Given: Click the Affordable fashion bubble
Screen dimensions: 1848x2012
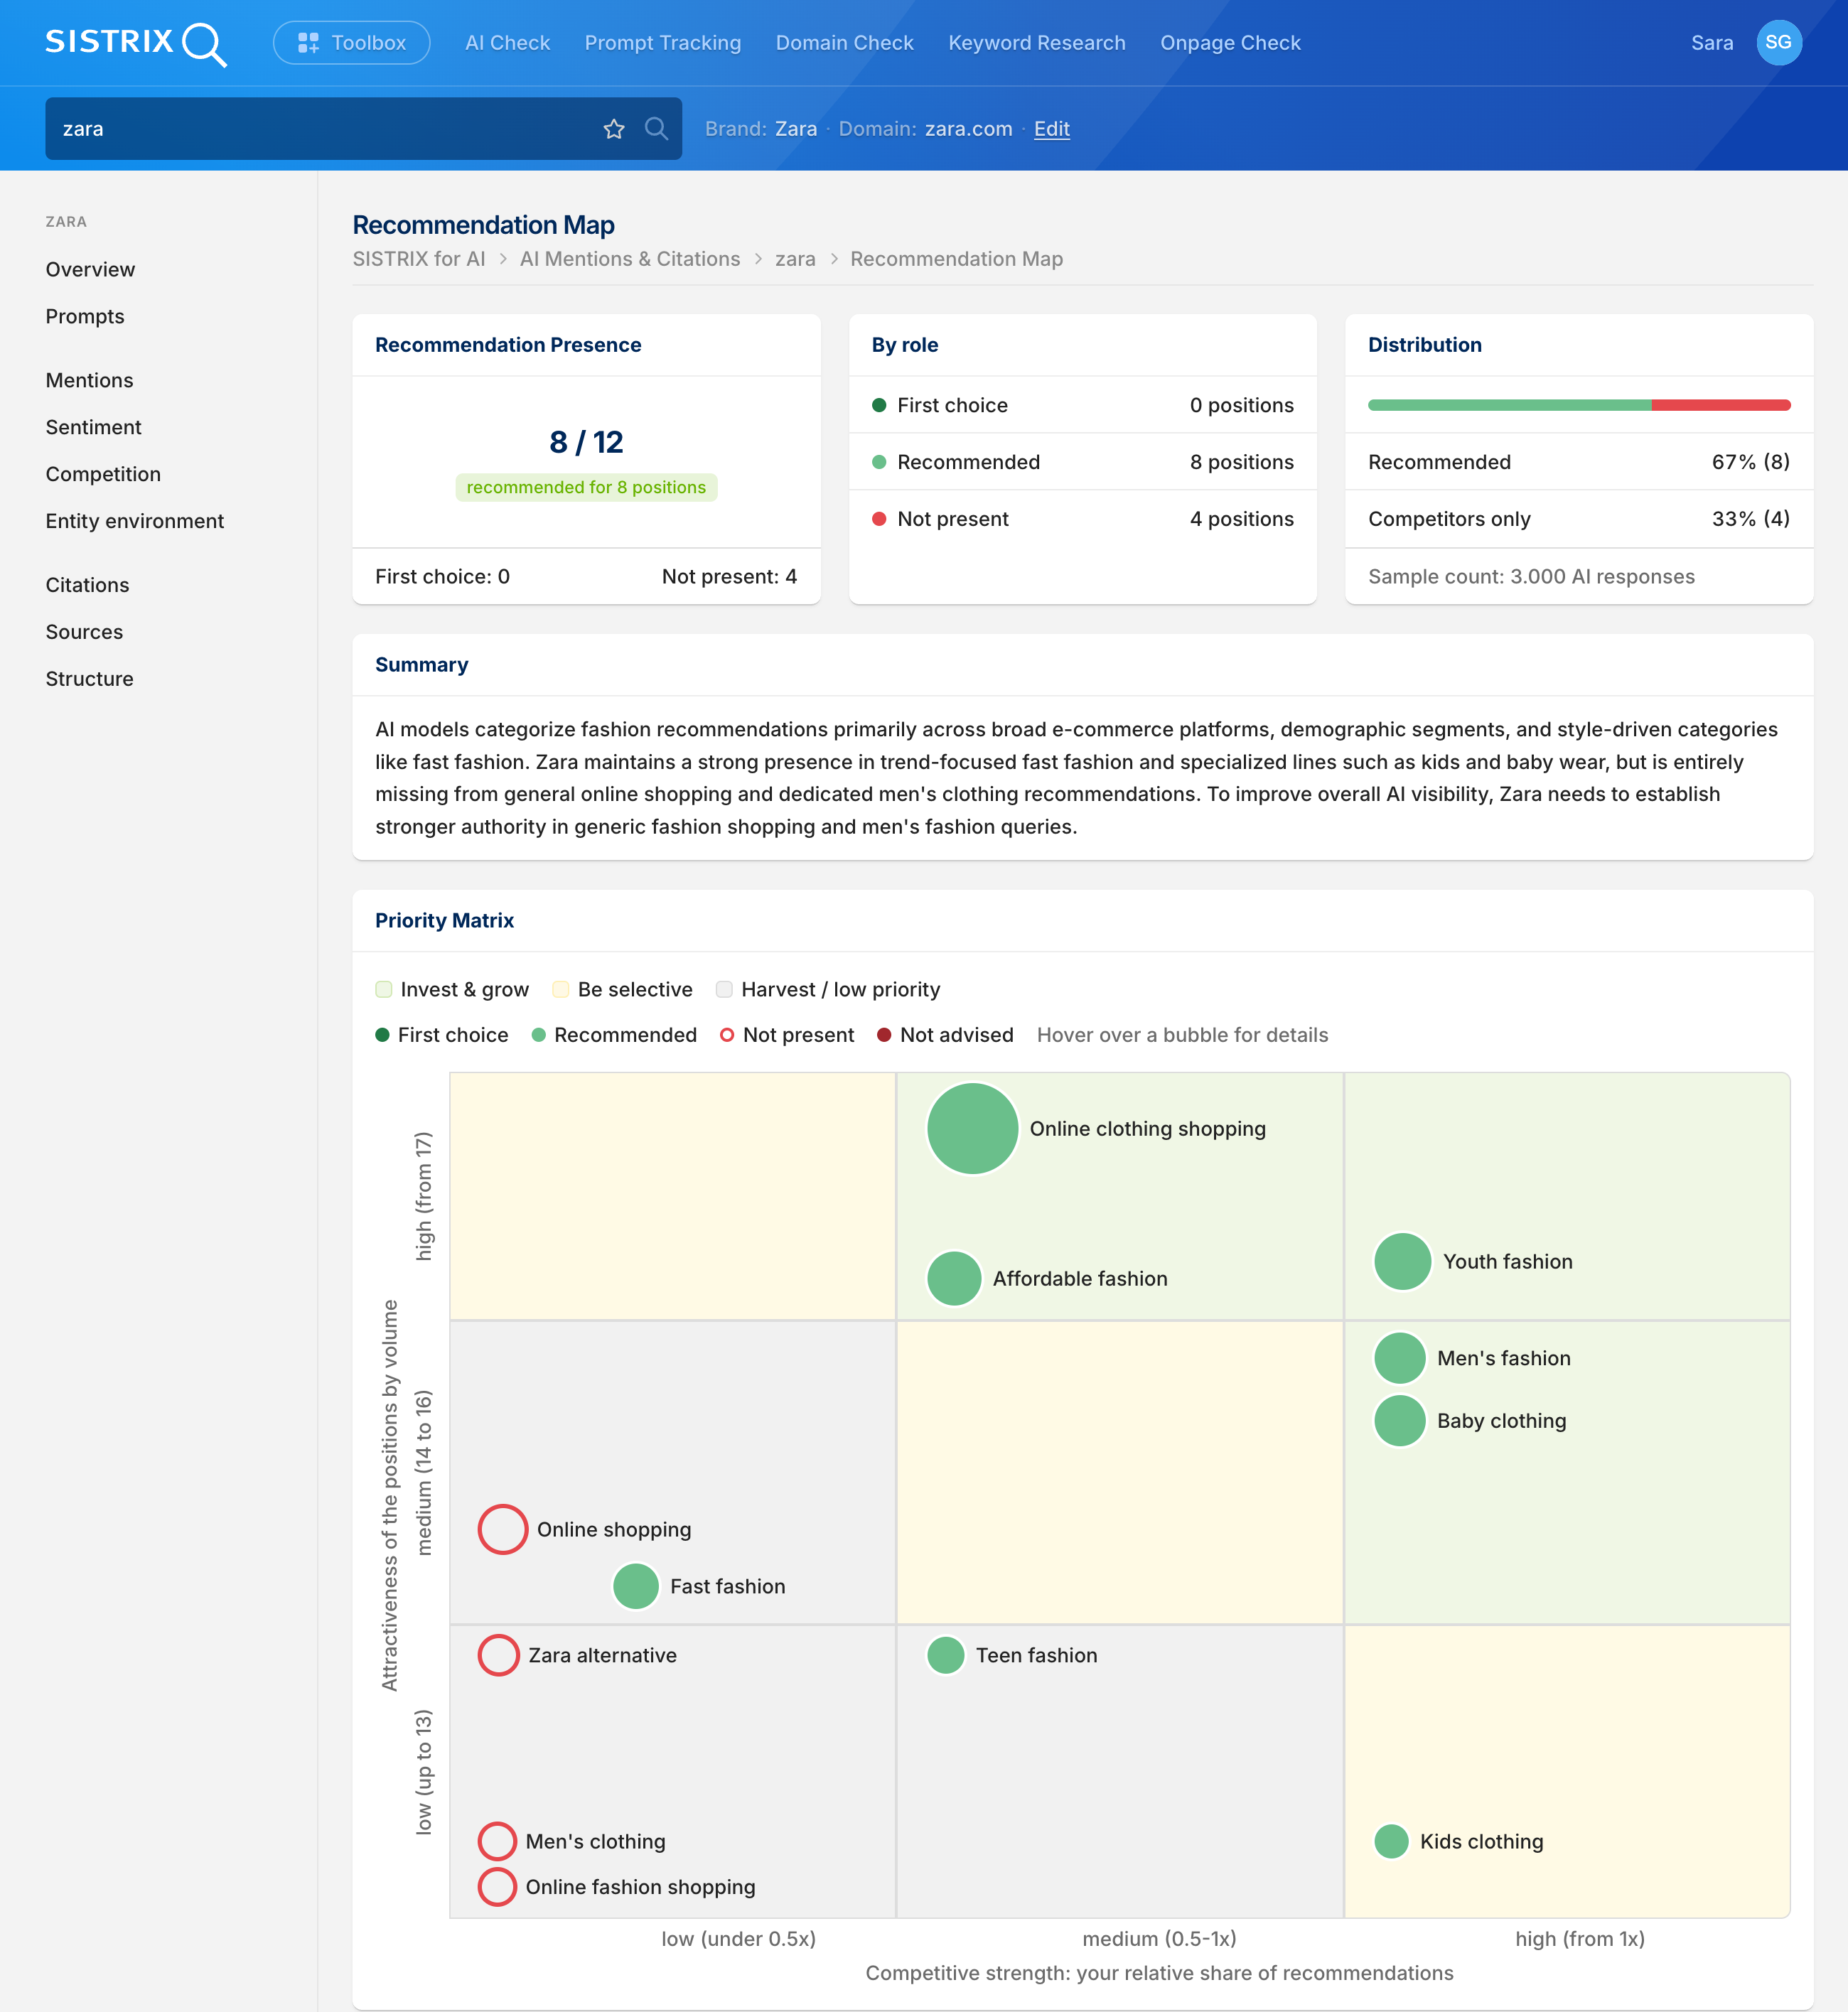Looking at the screenshot, I should 954,1279.
